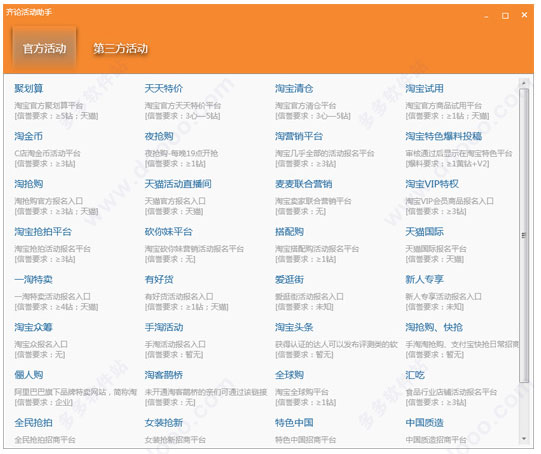Open the 天天特价 link

pos(164,88)
